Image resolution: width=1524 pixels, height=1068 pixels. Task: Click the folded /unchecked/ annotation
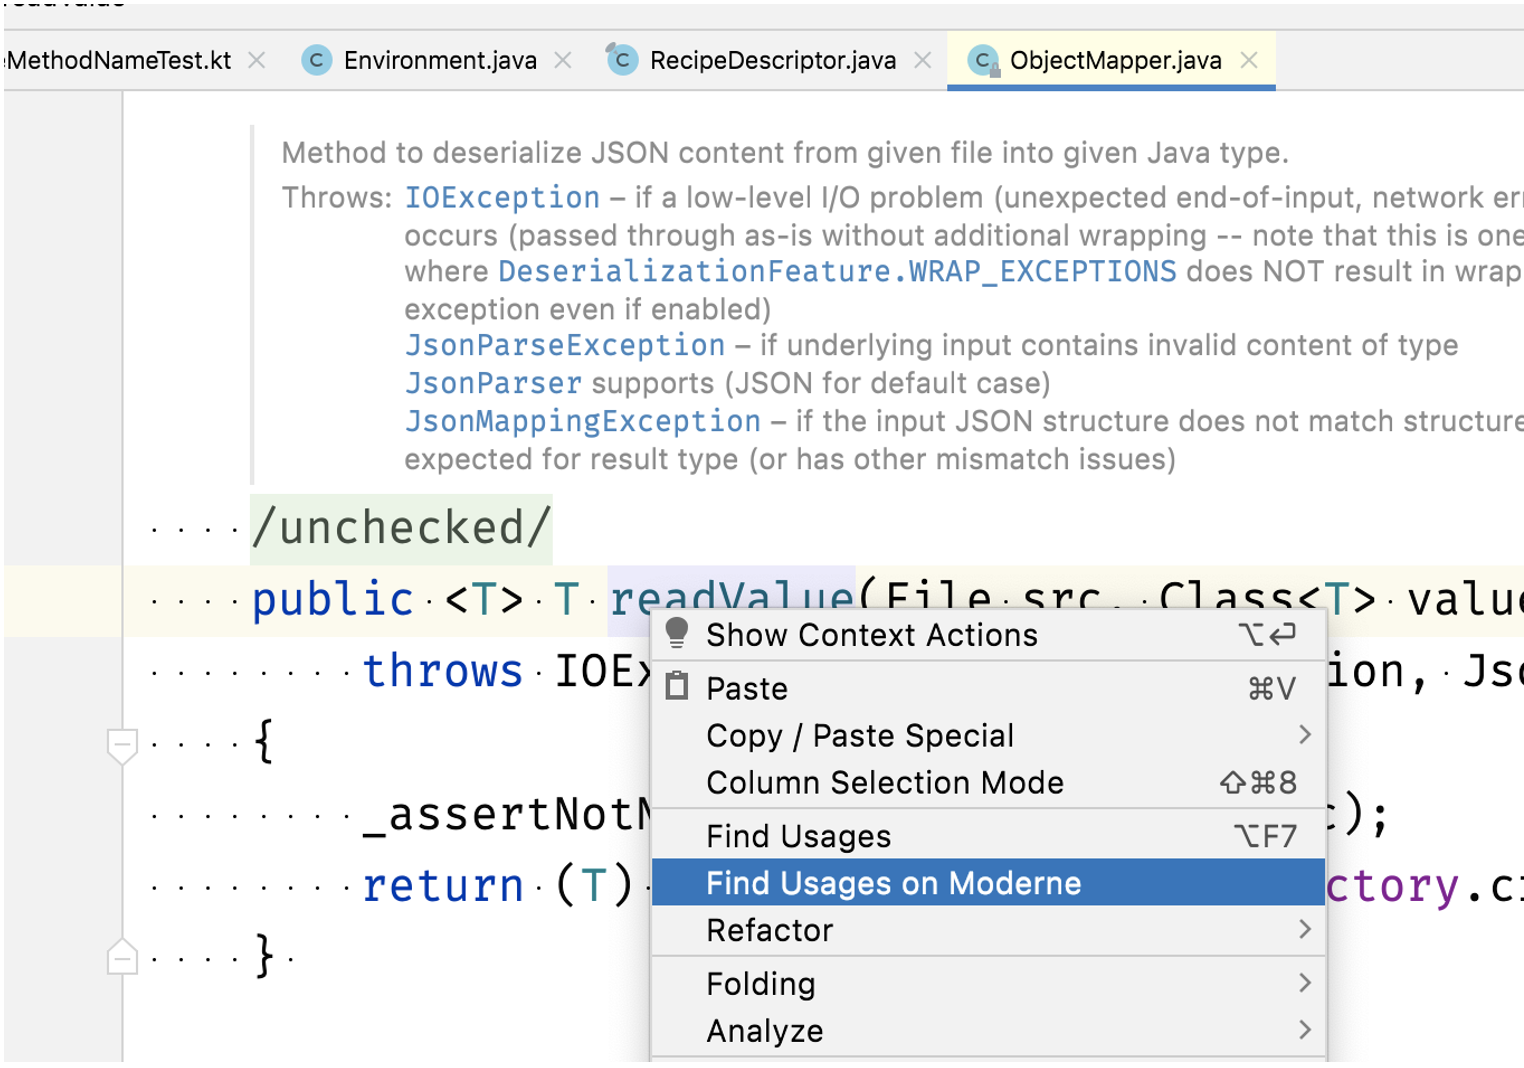tap(401, 528)
